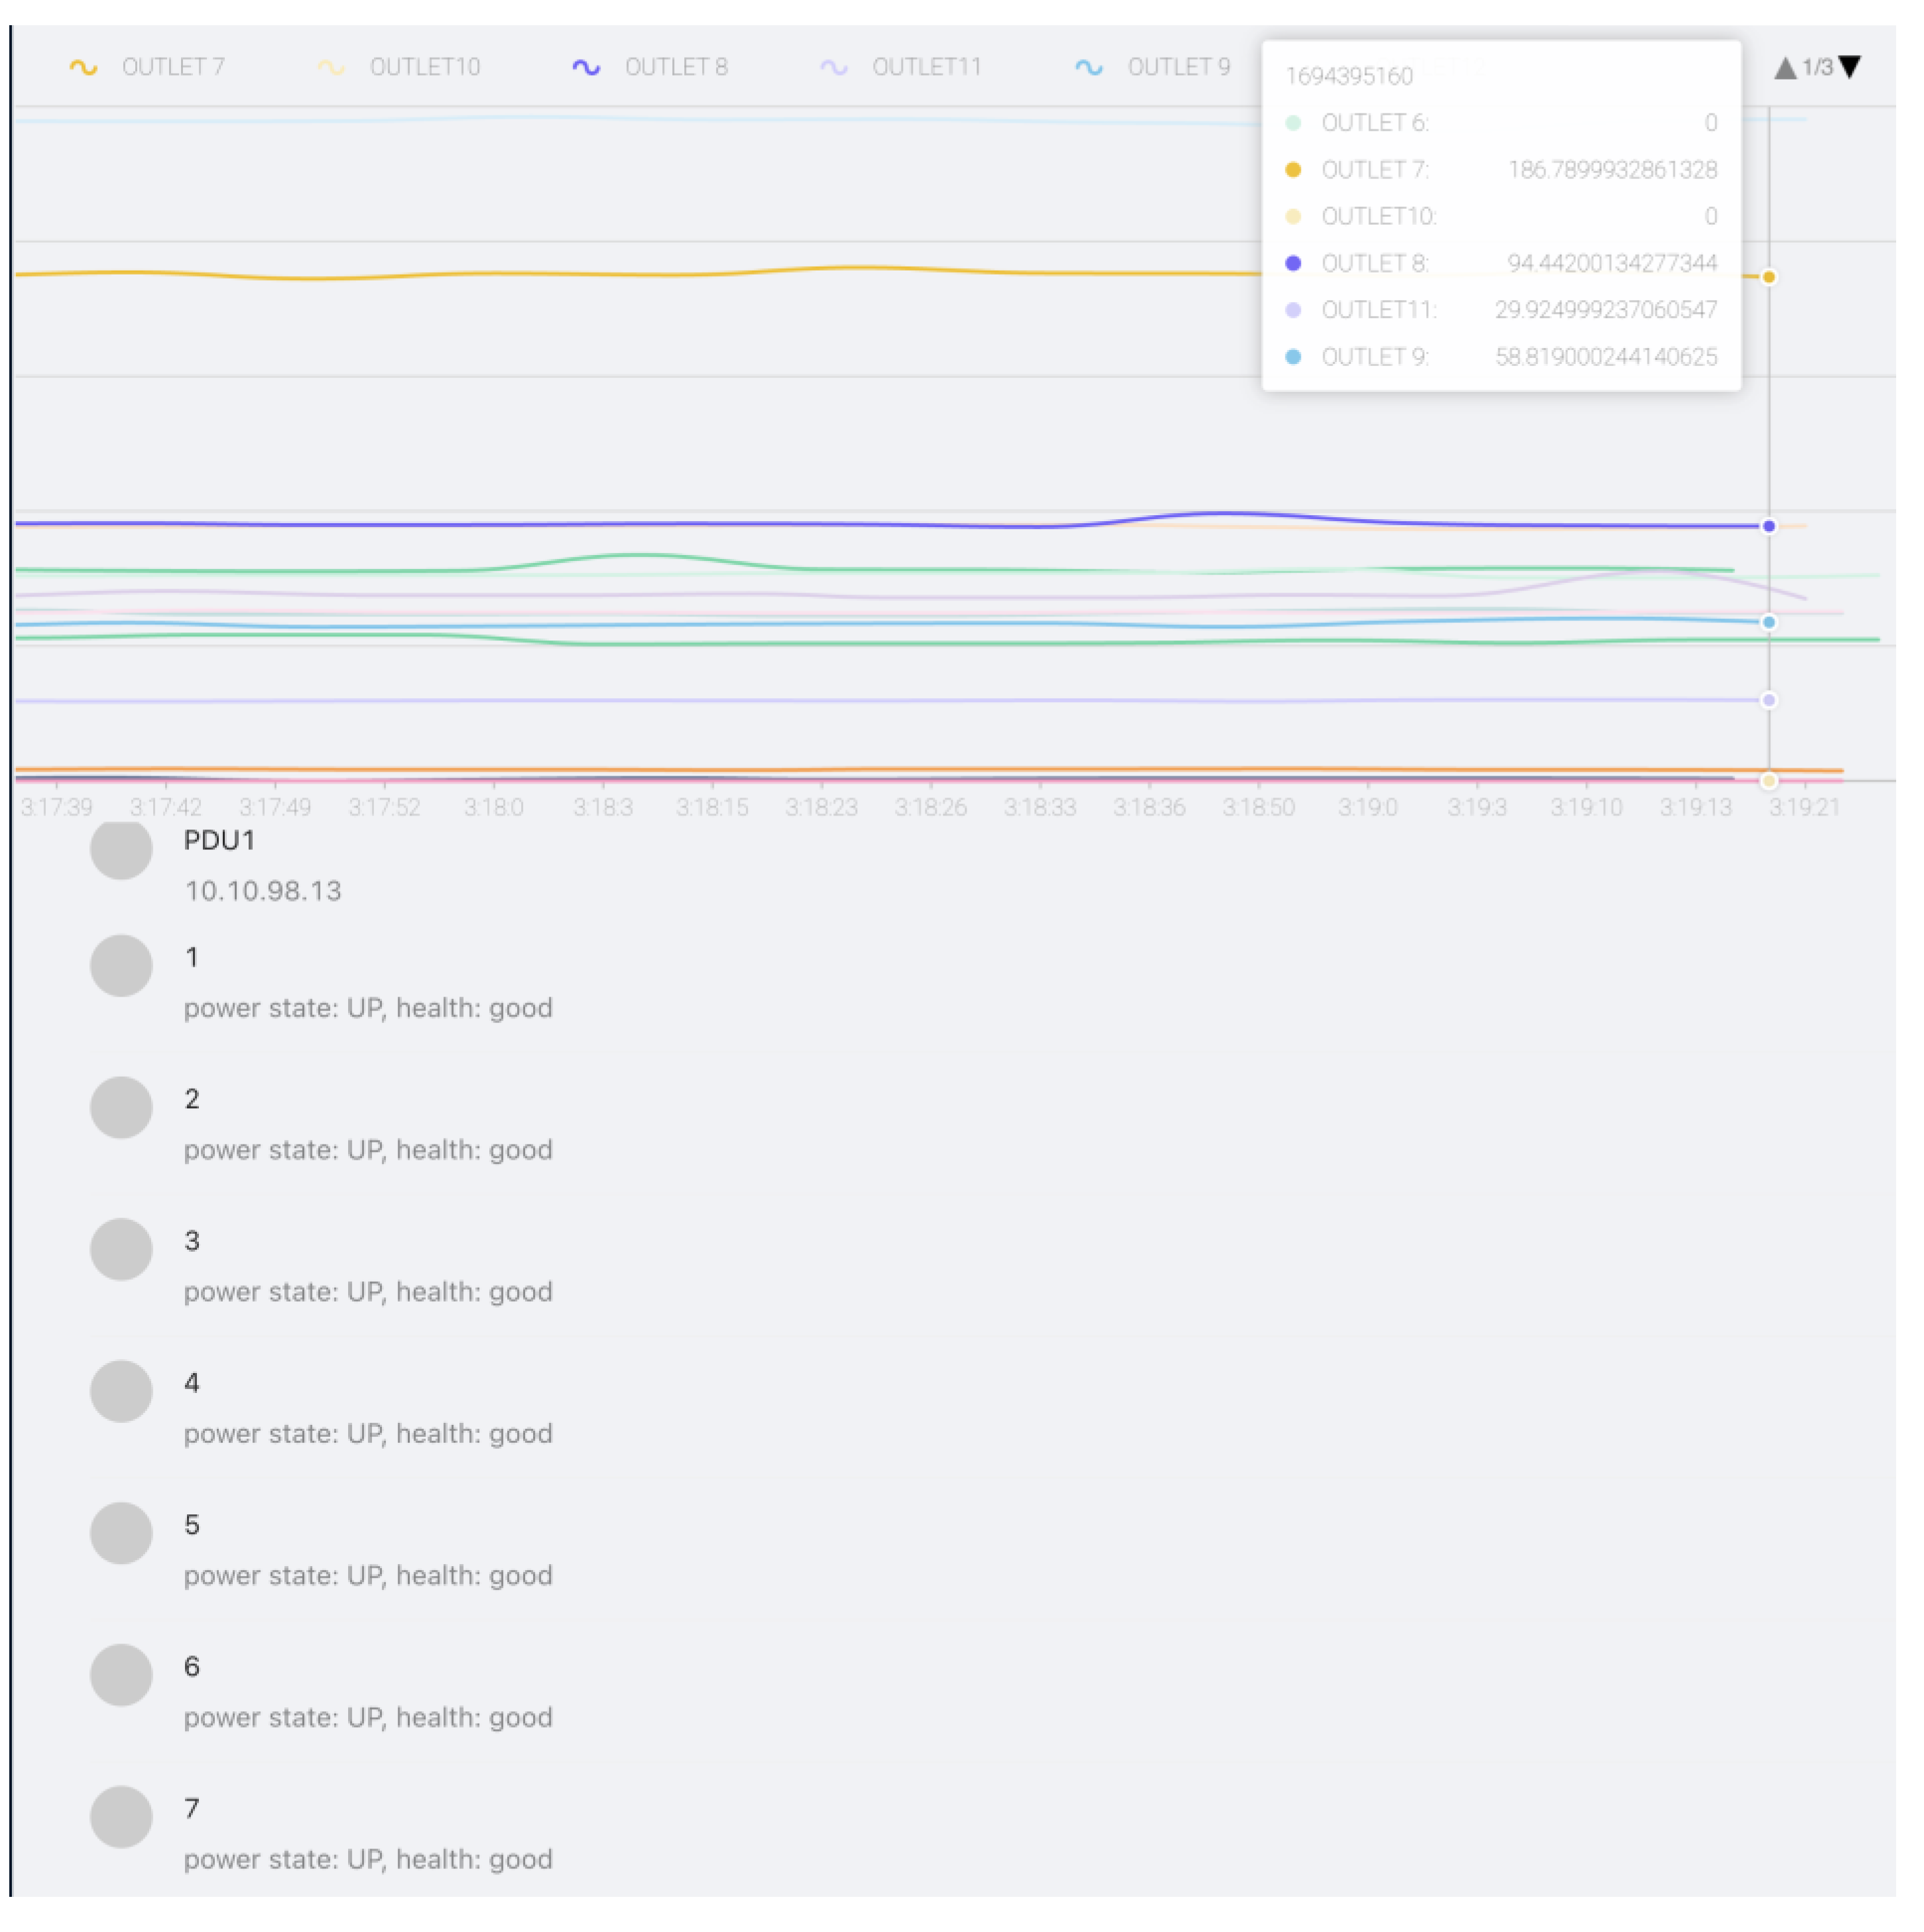Click outlet 5 status circle icon
Screen dimensions: 1924x1932
click(x=121, y=1534)
